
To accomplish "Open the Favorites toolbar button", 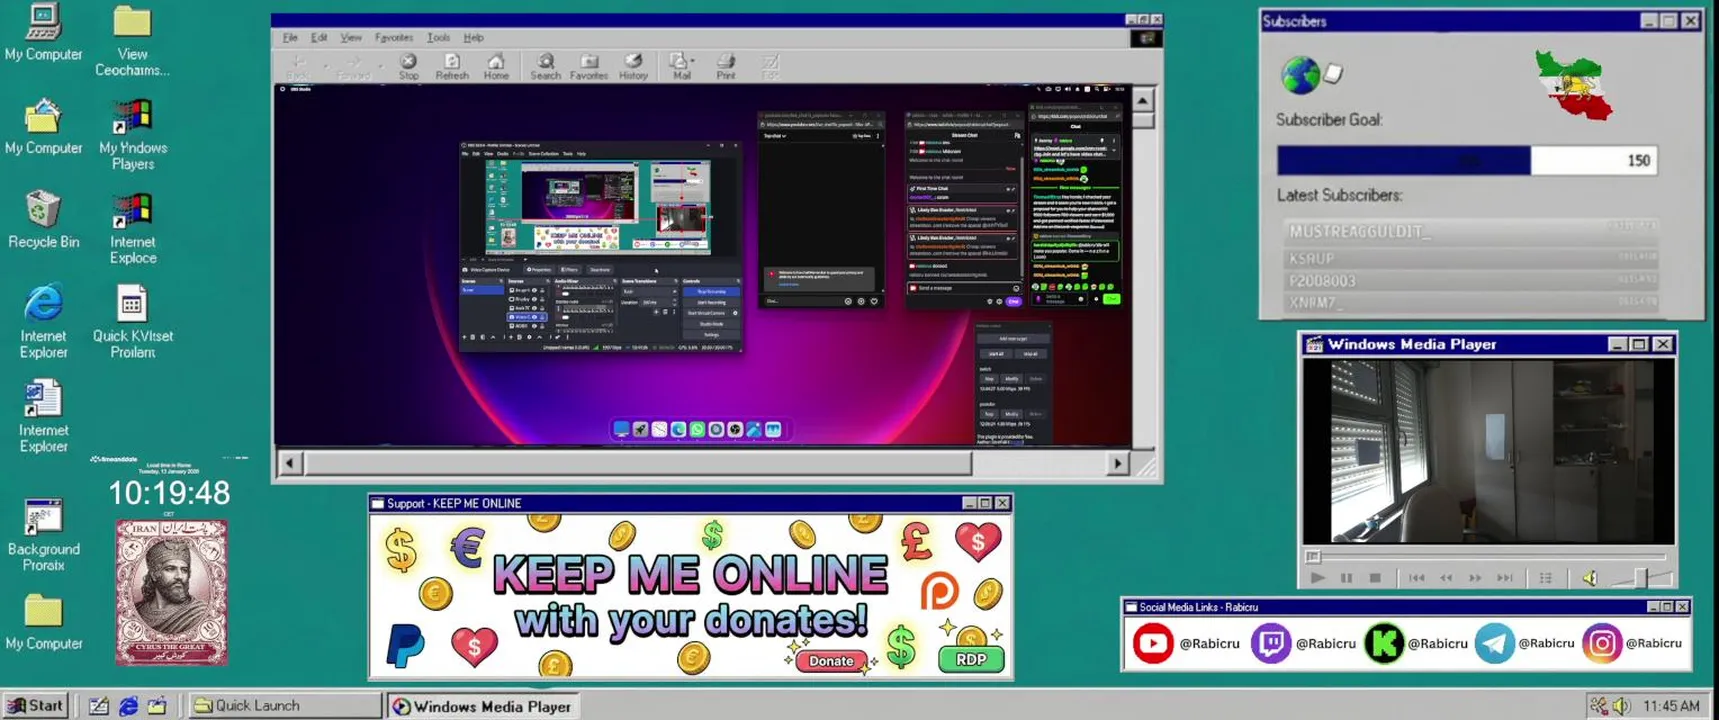I will click(x=588, y=67).
